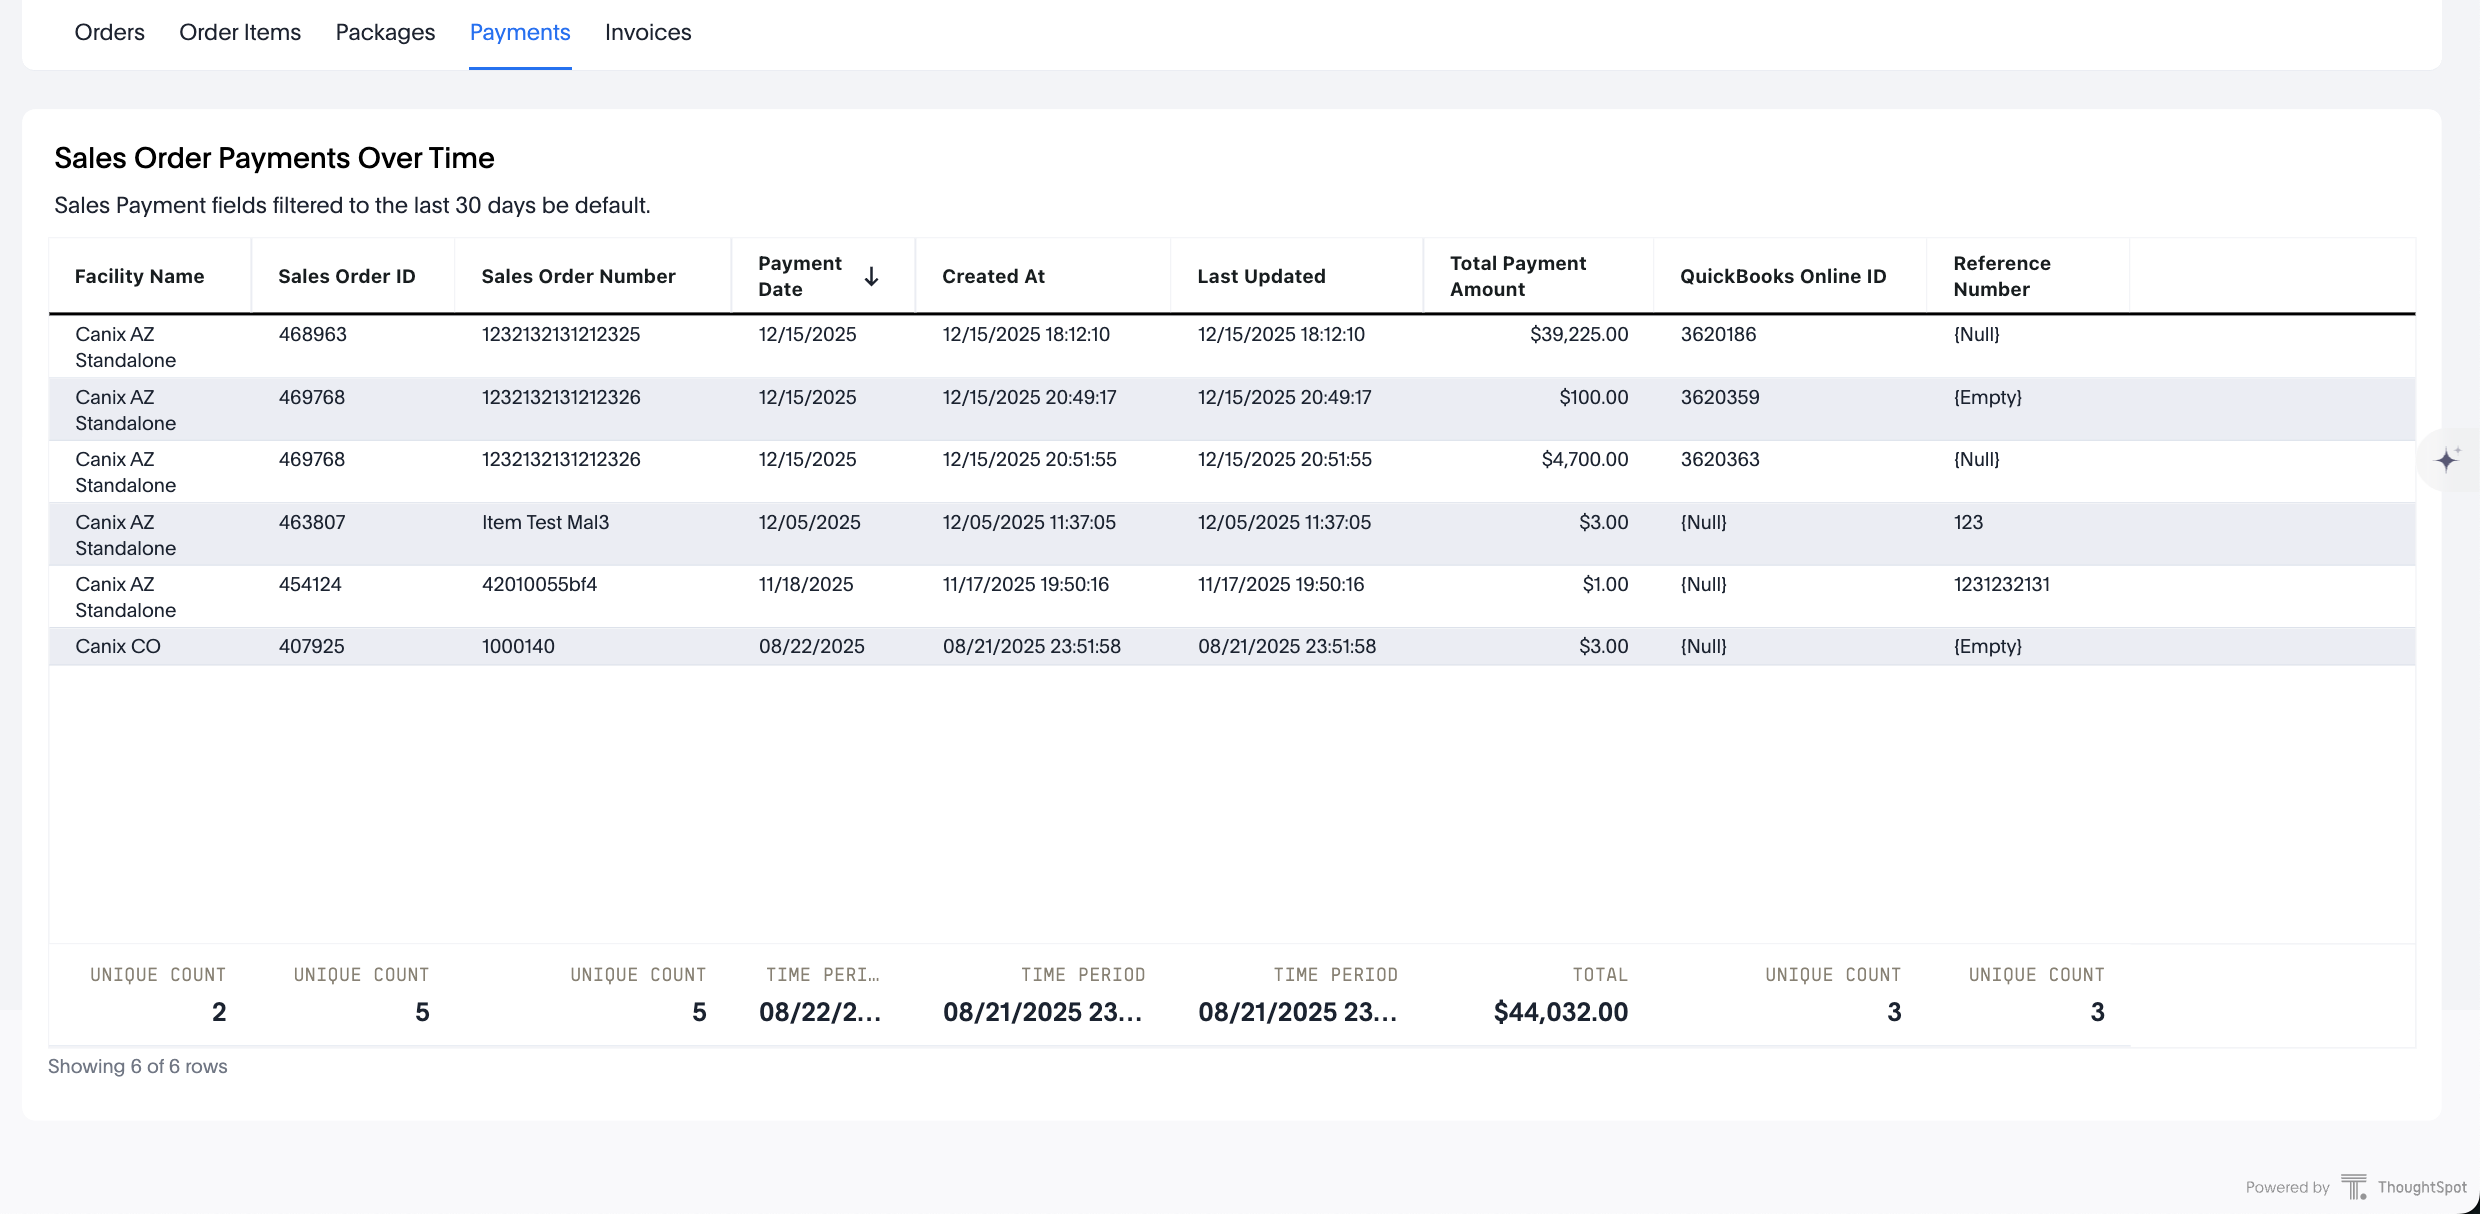The image size is (2480, 1214).
Task: Click sales order ID 463807 cell
Action: (x=312, y=522)
